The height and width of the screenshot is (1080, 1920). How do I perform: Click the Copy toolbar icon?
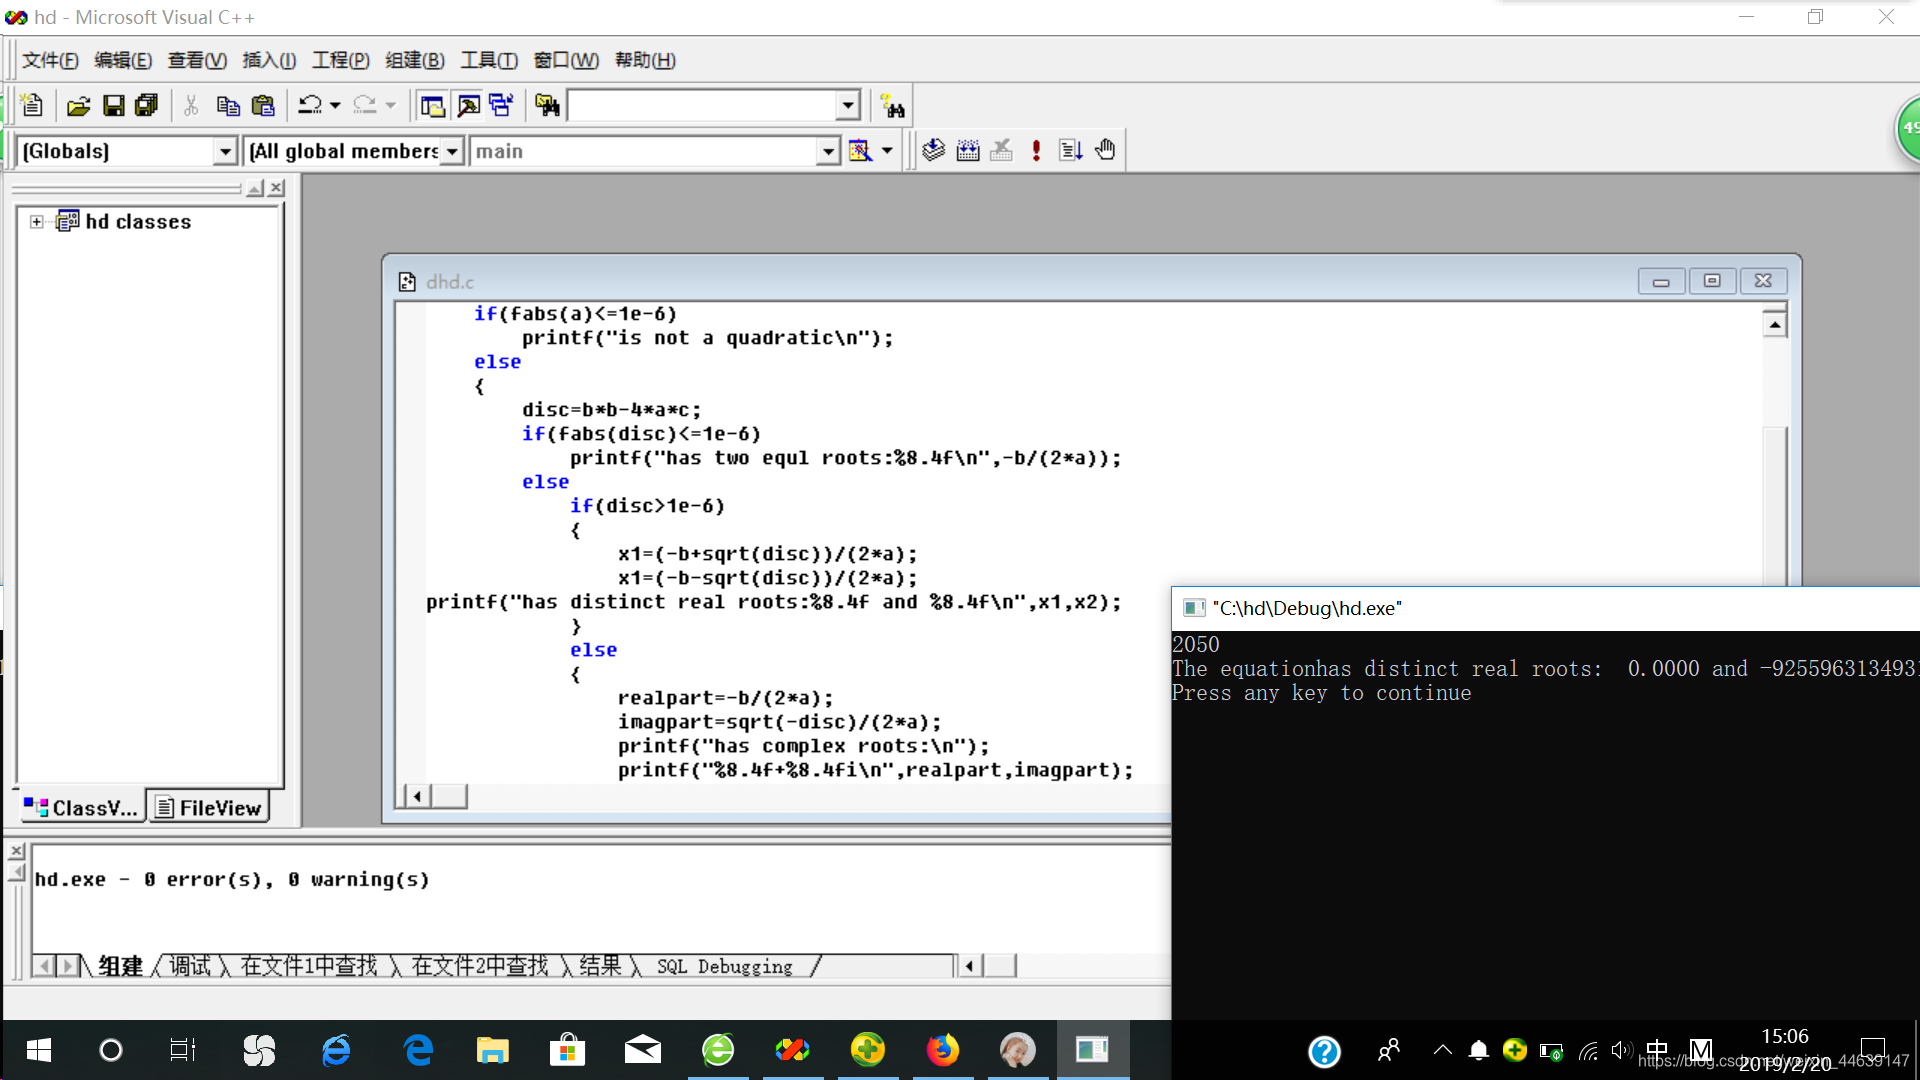coord(228,105)
